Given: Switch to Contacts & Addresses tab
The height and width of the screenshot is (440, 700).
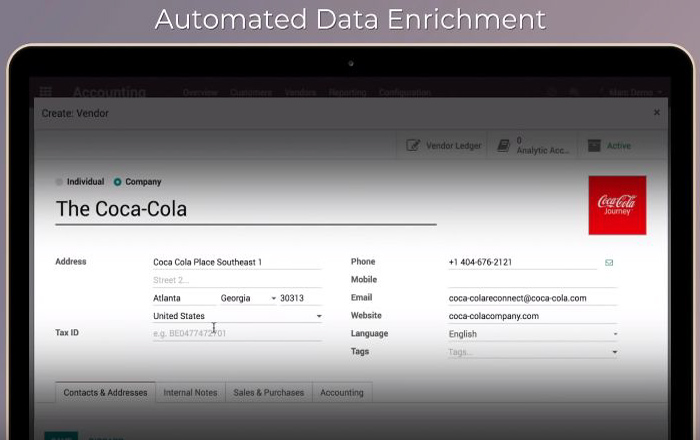Looking at the screenshot, I should click(x=105, y=392).
